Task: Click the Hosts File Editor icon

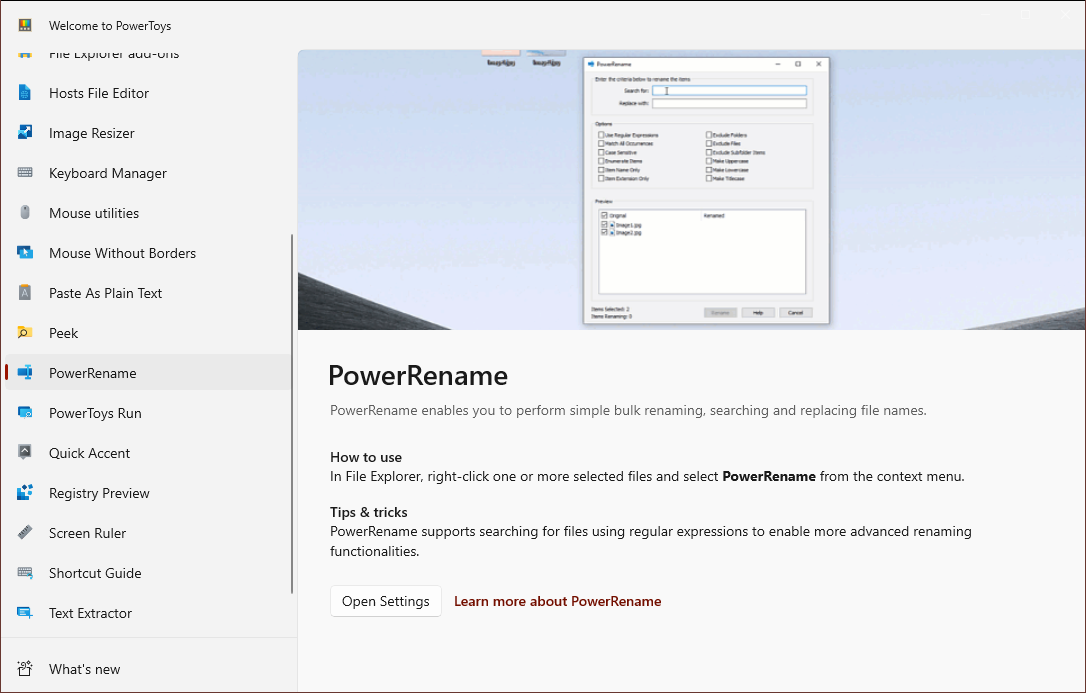Action: [x=27, y=92]
